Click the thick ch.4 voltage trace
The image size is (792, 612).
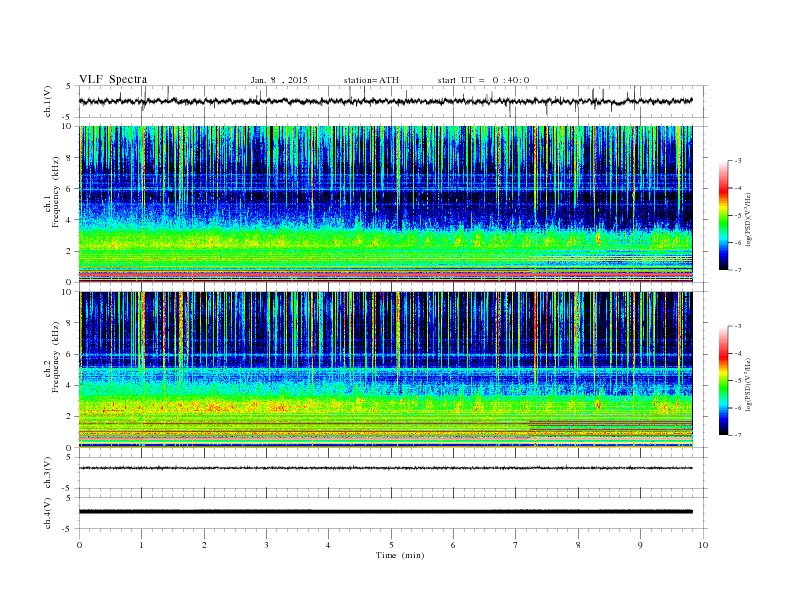click(x=385, y=512)
